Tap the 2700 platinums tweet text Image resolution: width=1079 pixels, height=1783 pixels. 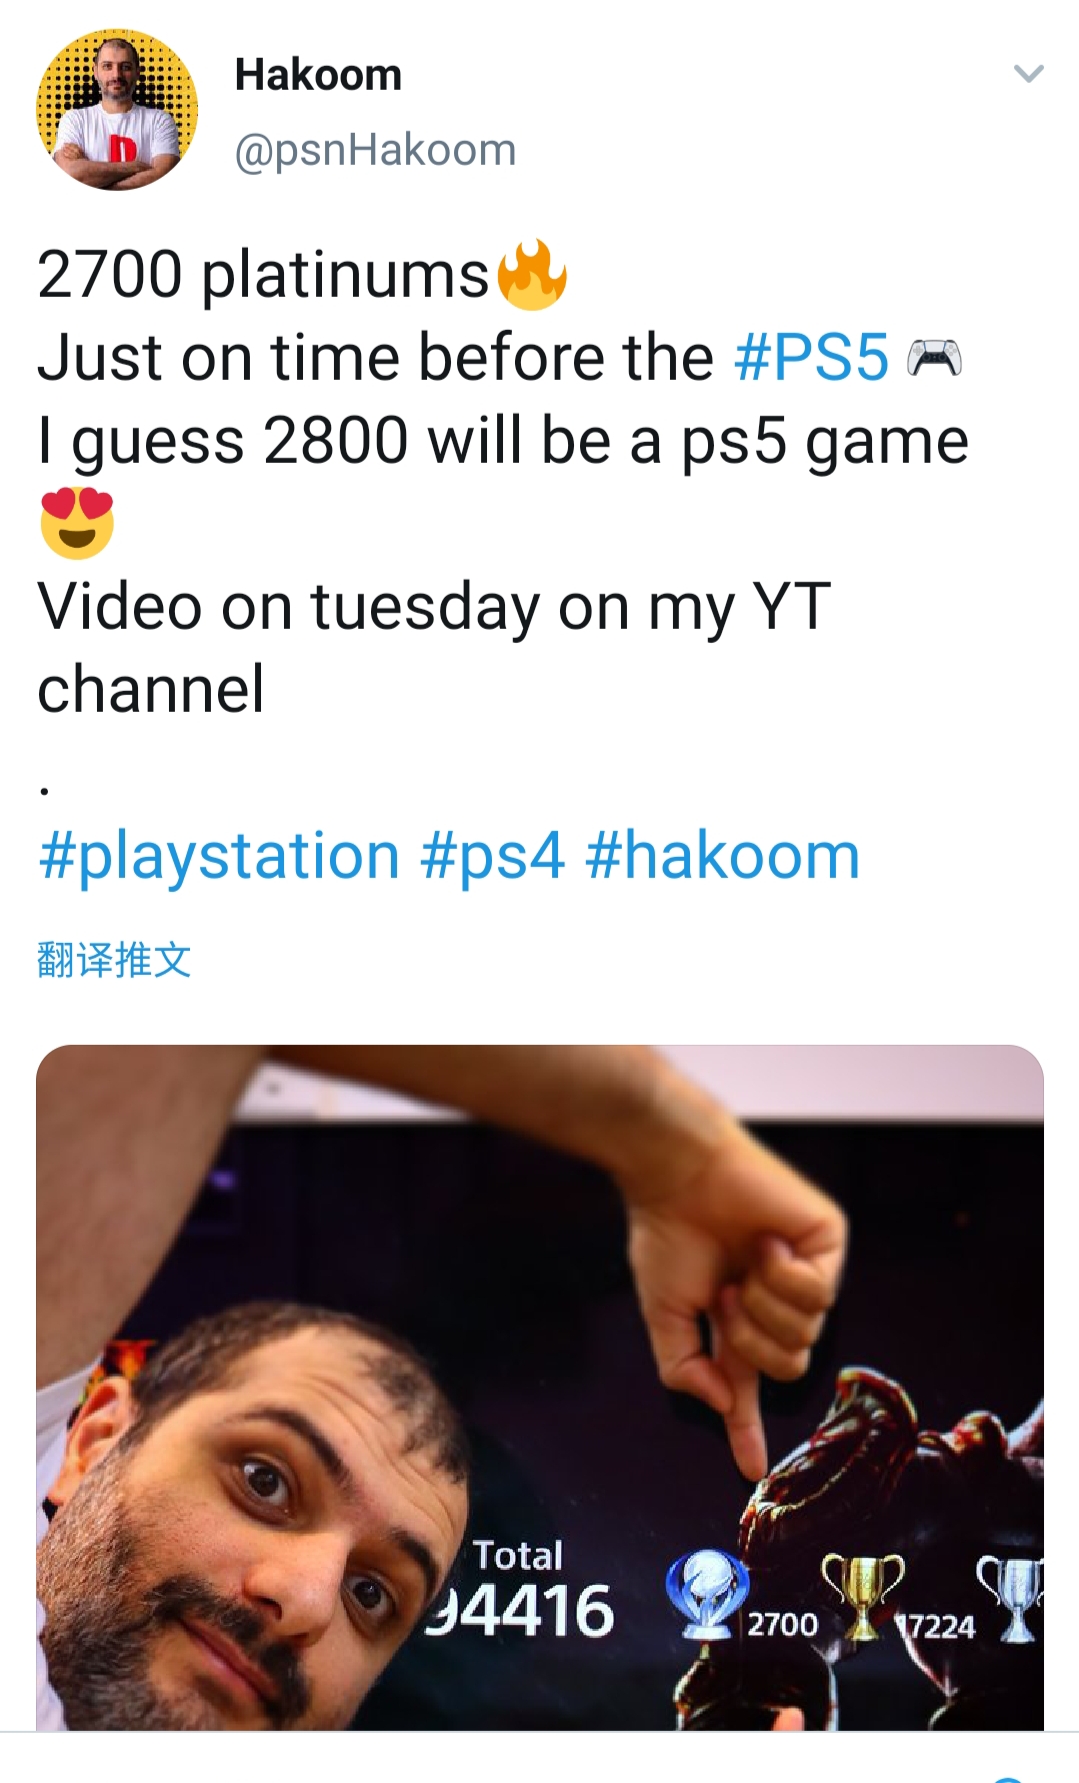263,274
